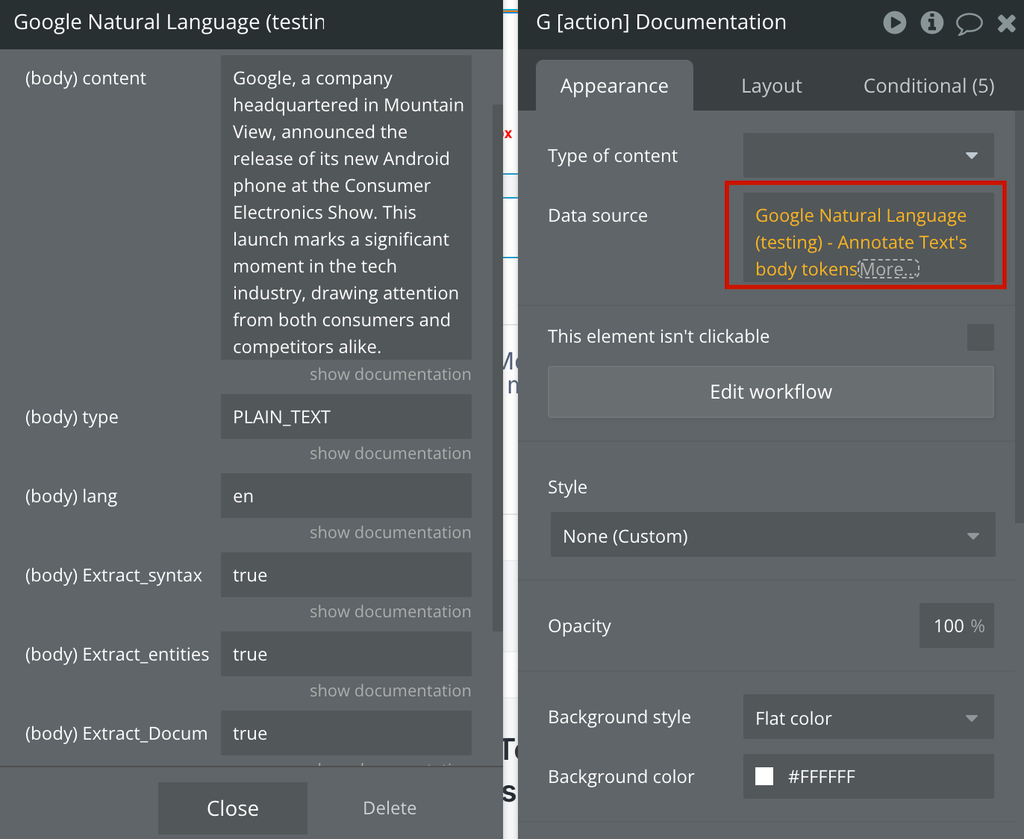Open the Style dropdown showing None (Custom)
The height and width of the screenshot is (839, 1024).
[x=773, y=535]
